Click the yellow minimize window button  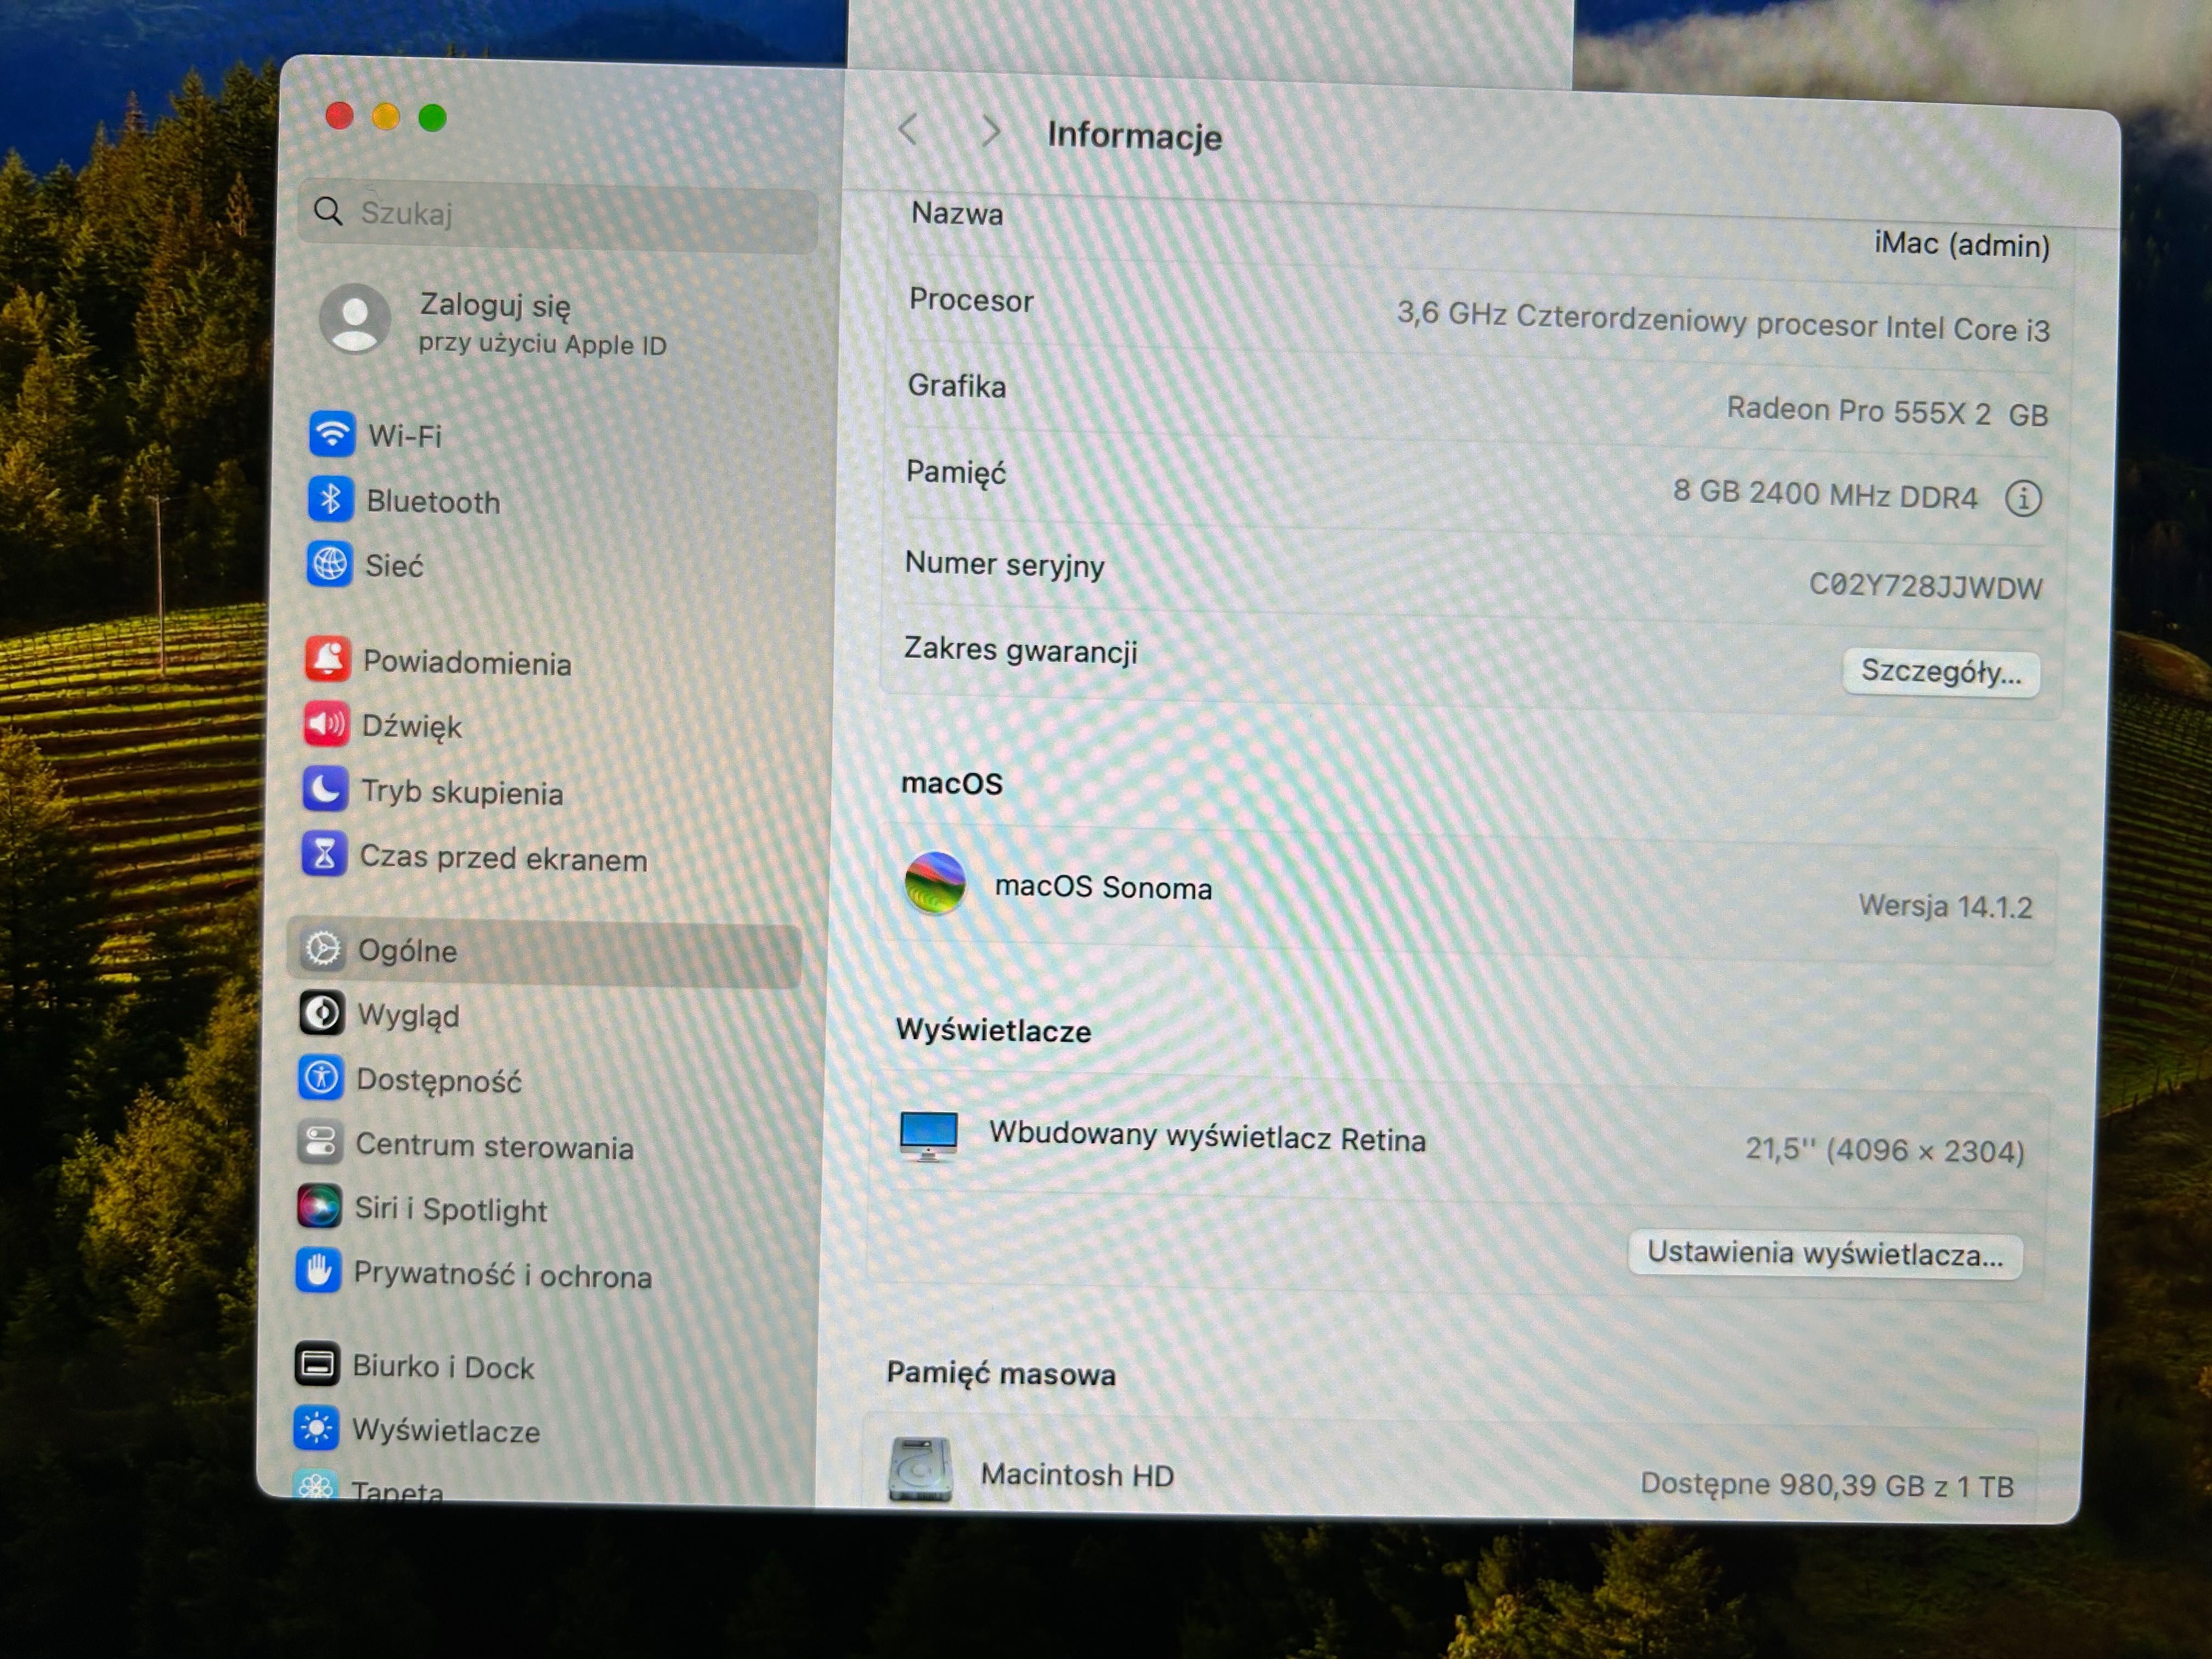pos(386,117)
